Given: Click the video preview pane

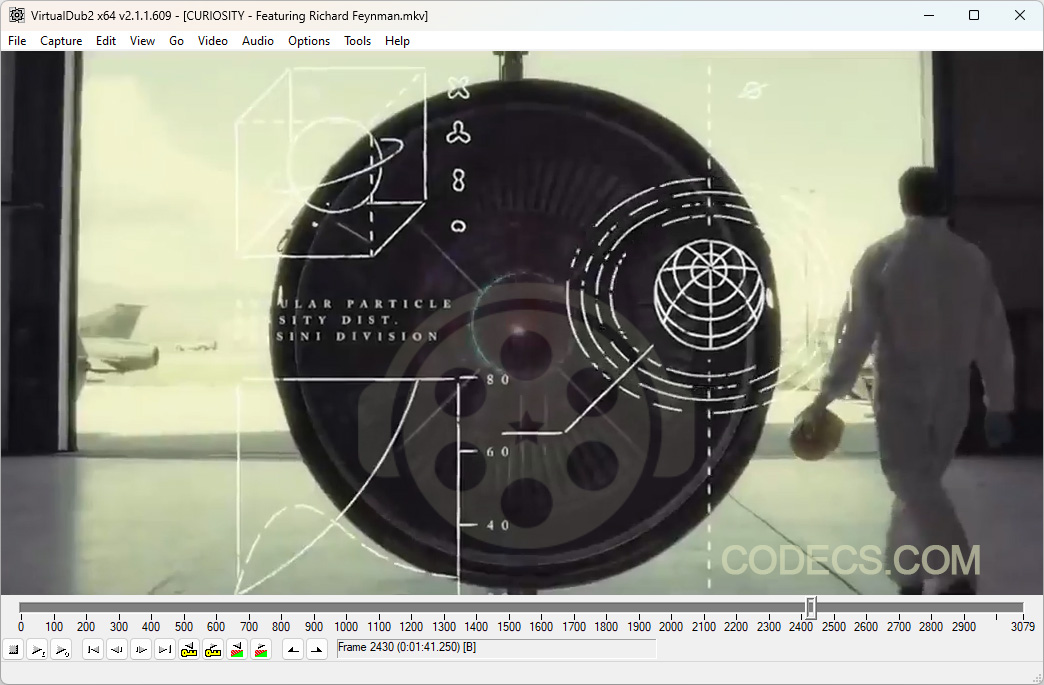Looking at the screenshot, I should click(522, 323).
